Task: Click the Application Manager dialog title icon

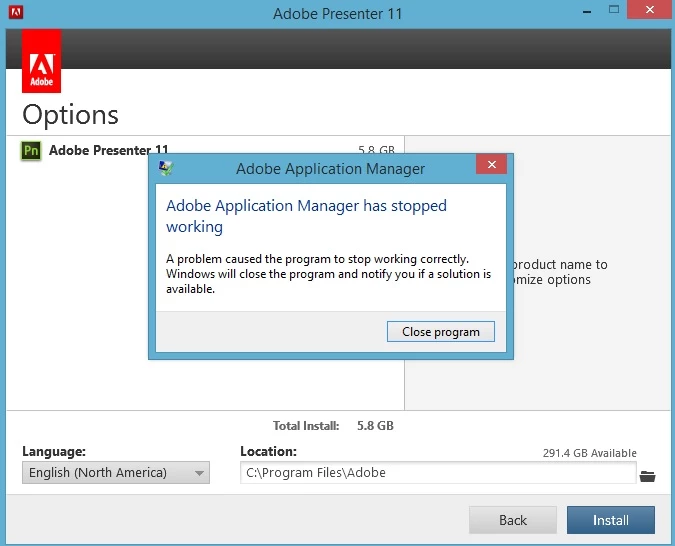Action: 166,168
